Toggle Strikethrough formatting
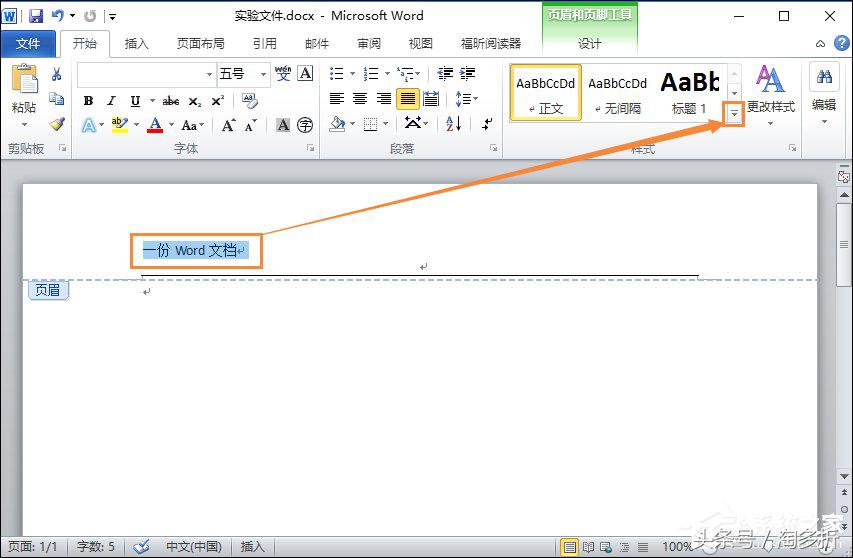853x558 pixels. (x=171, y=101)
